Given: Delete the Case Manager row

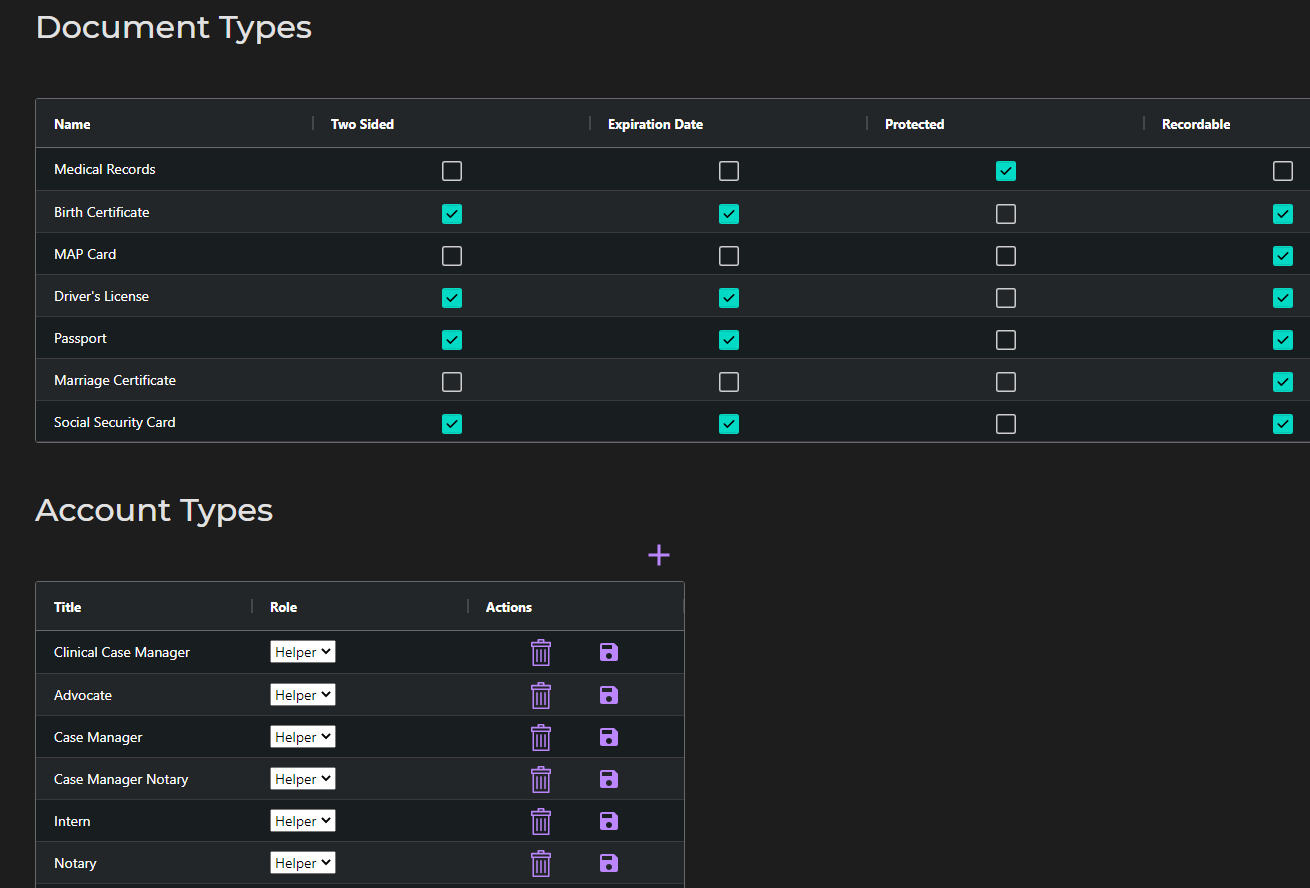Looking at the screenshot, I should [x=541, y=737].
